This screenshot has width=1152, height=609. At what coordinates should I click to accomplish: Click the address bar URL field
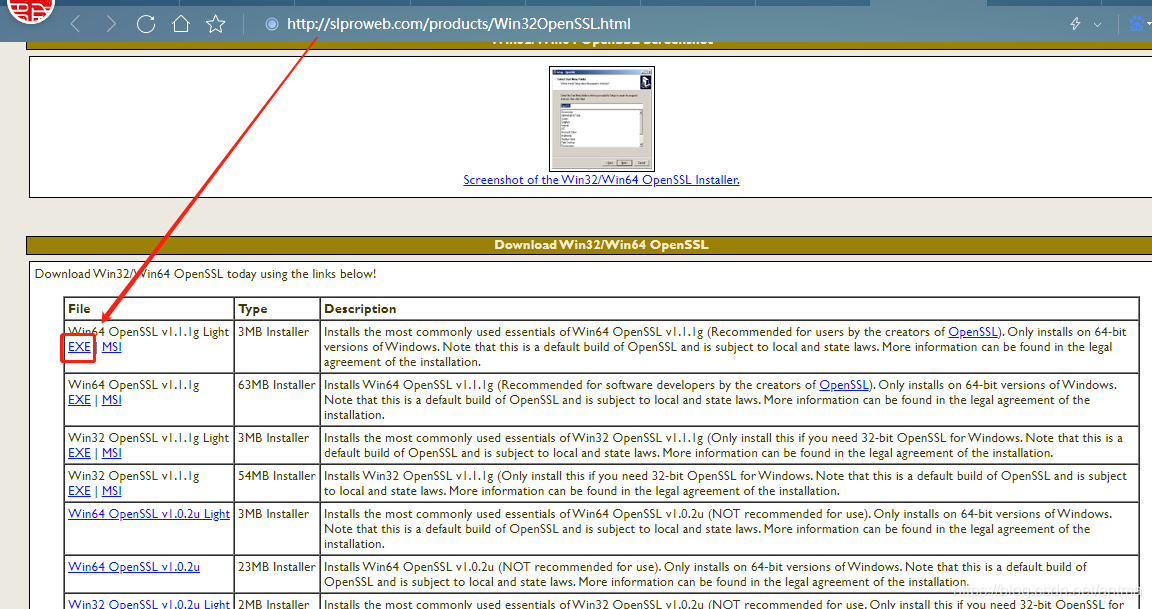click(458, 24)
